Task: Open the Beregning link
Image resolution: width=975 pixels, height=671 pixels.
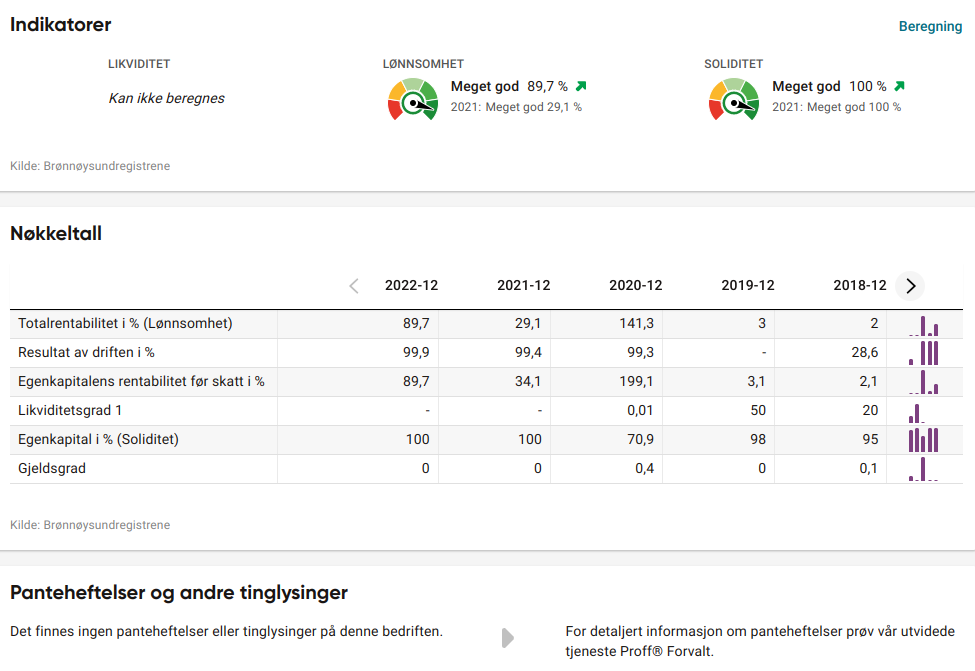Action: (x=930, y=27)
